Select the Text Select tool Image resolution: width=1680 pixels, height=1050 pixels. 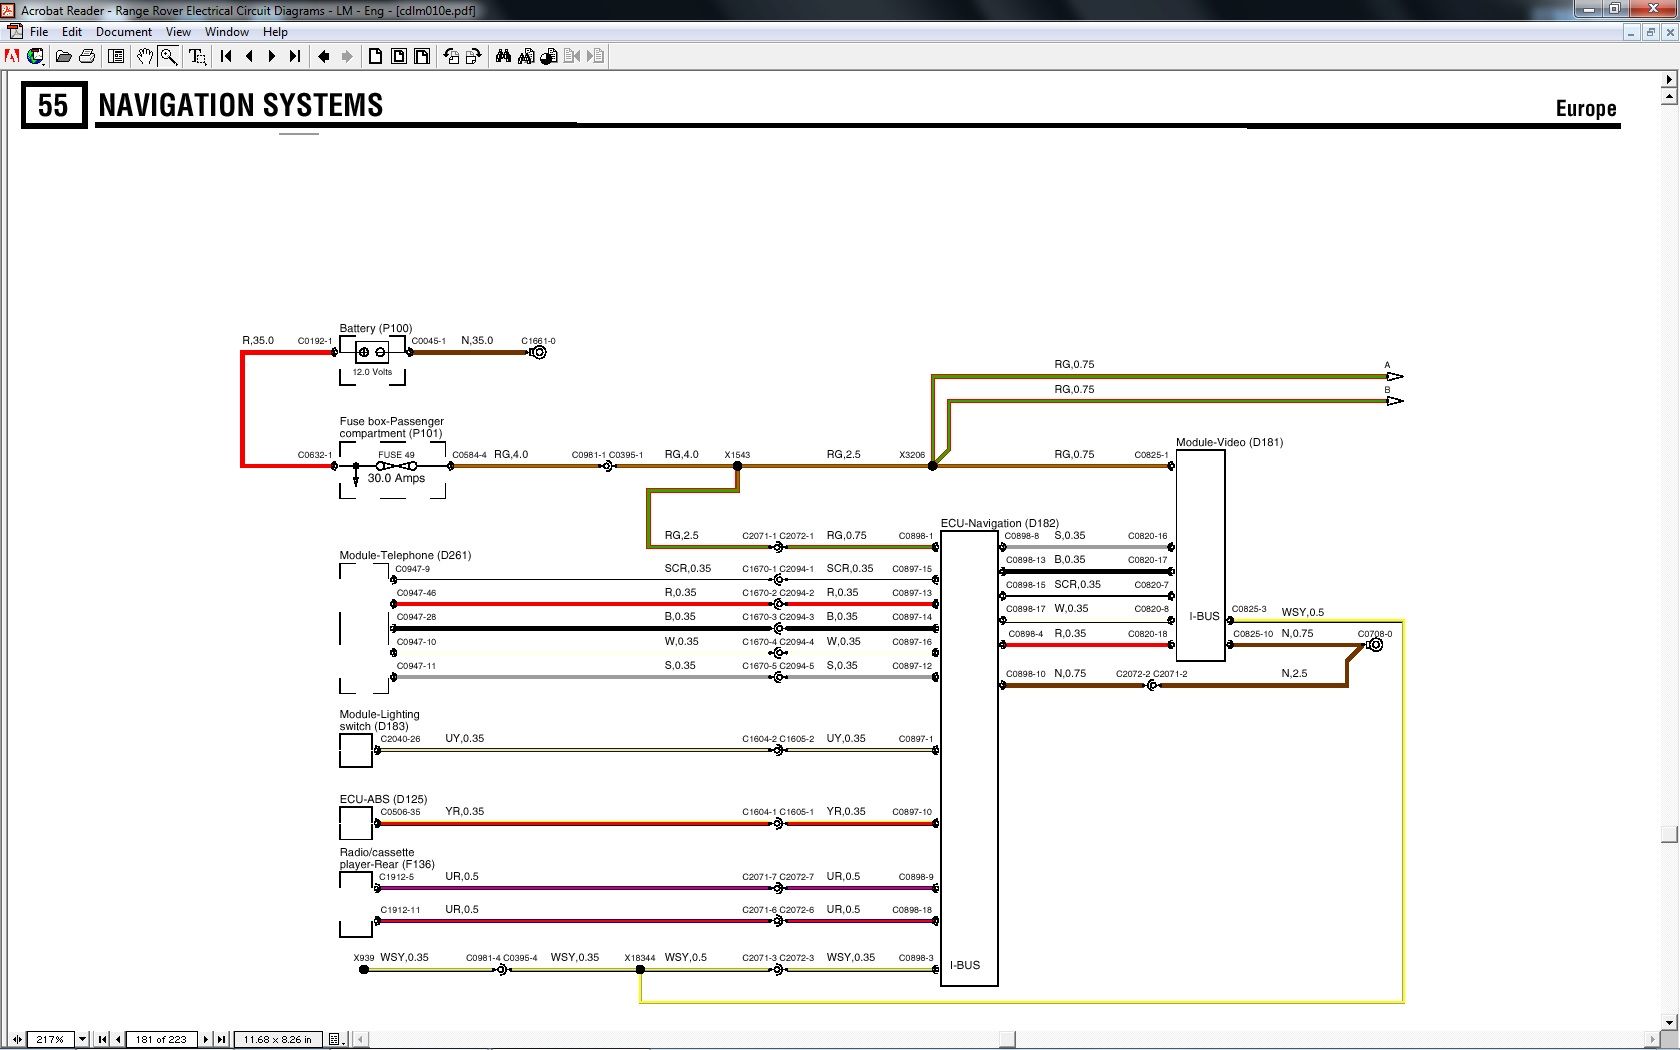click(x=198, y=56)
